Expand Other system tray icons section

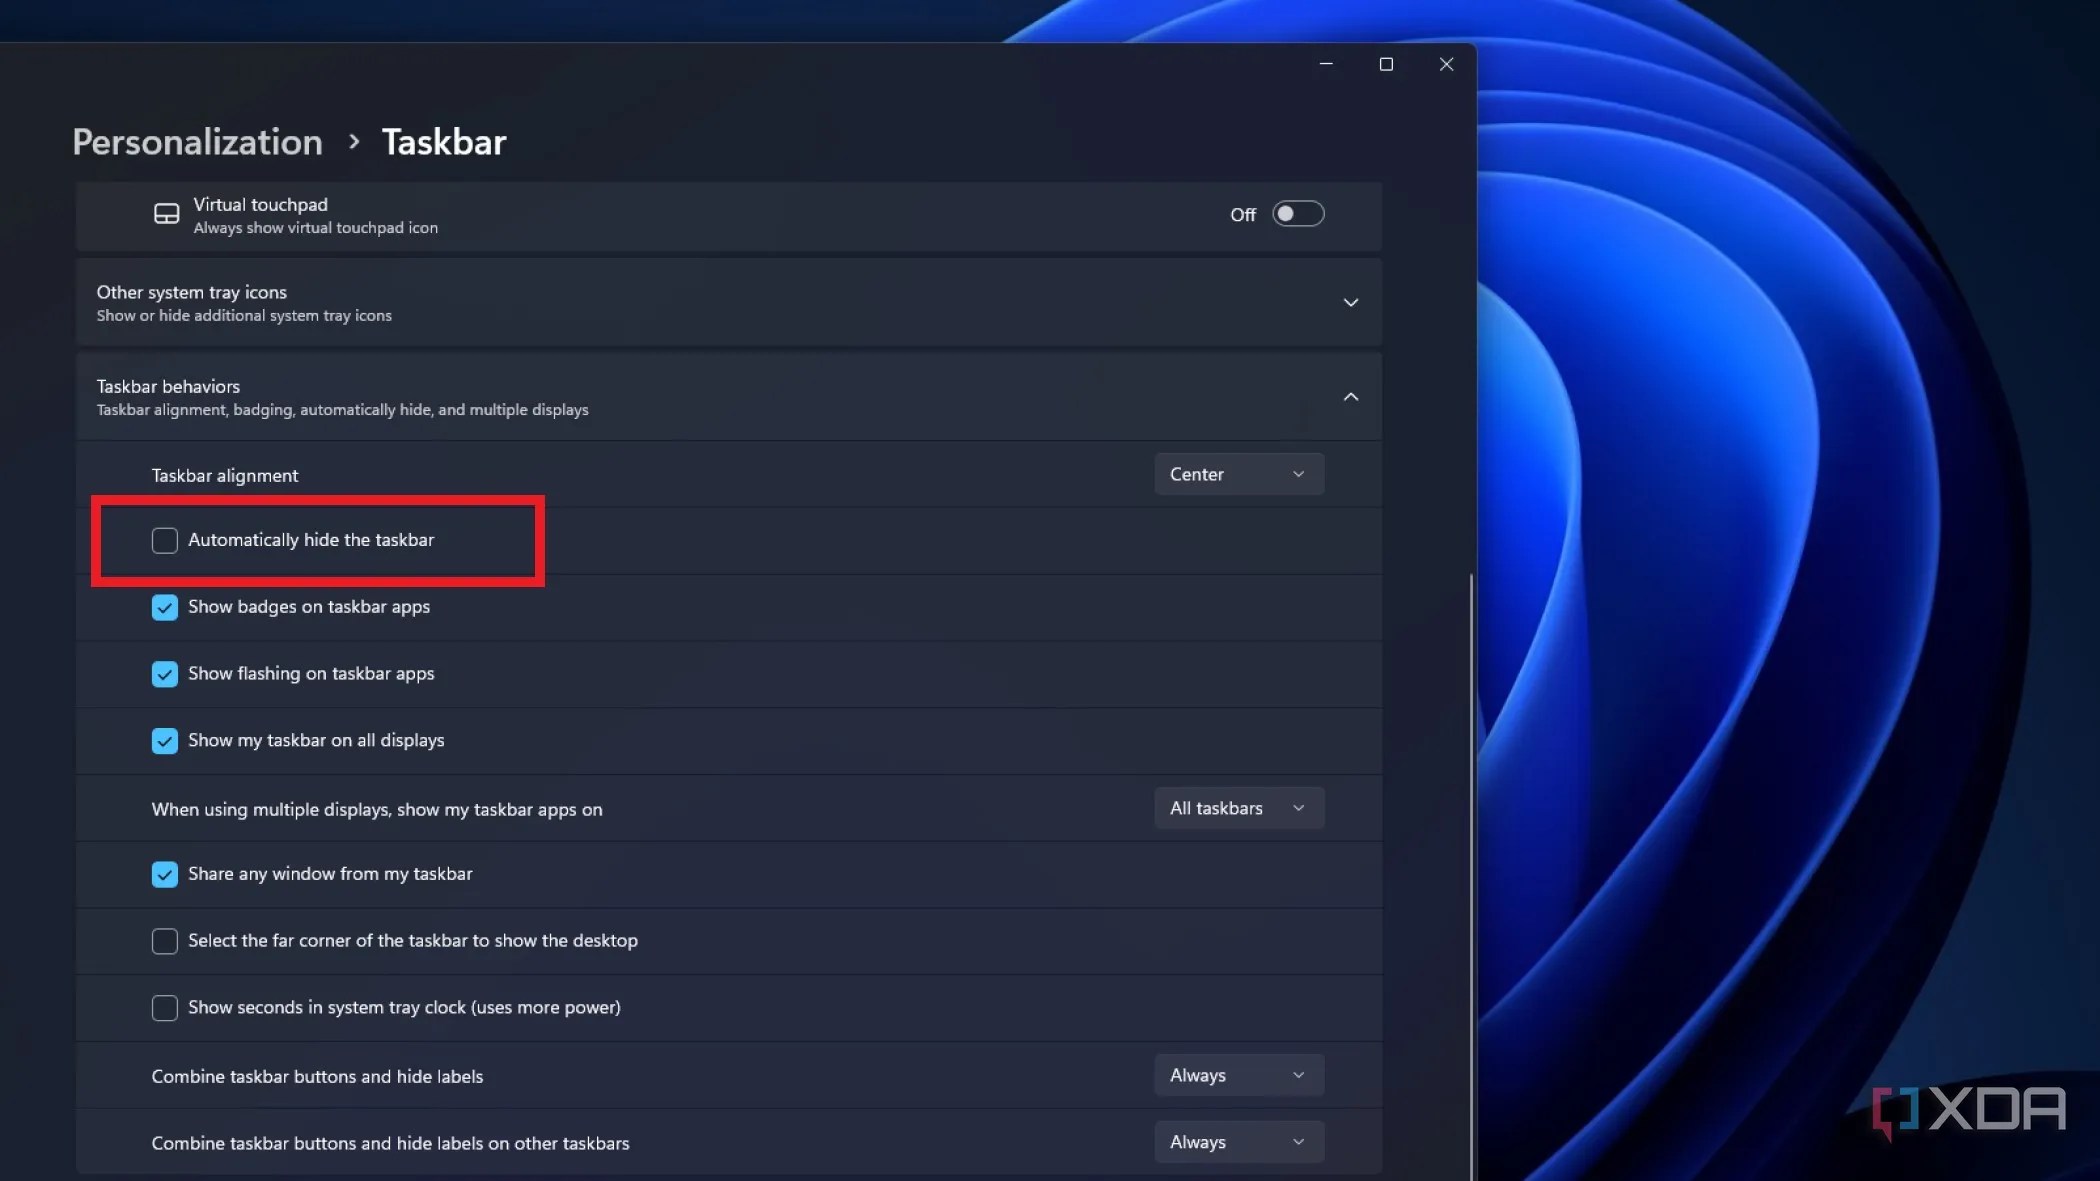(x=1350, y=302)
